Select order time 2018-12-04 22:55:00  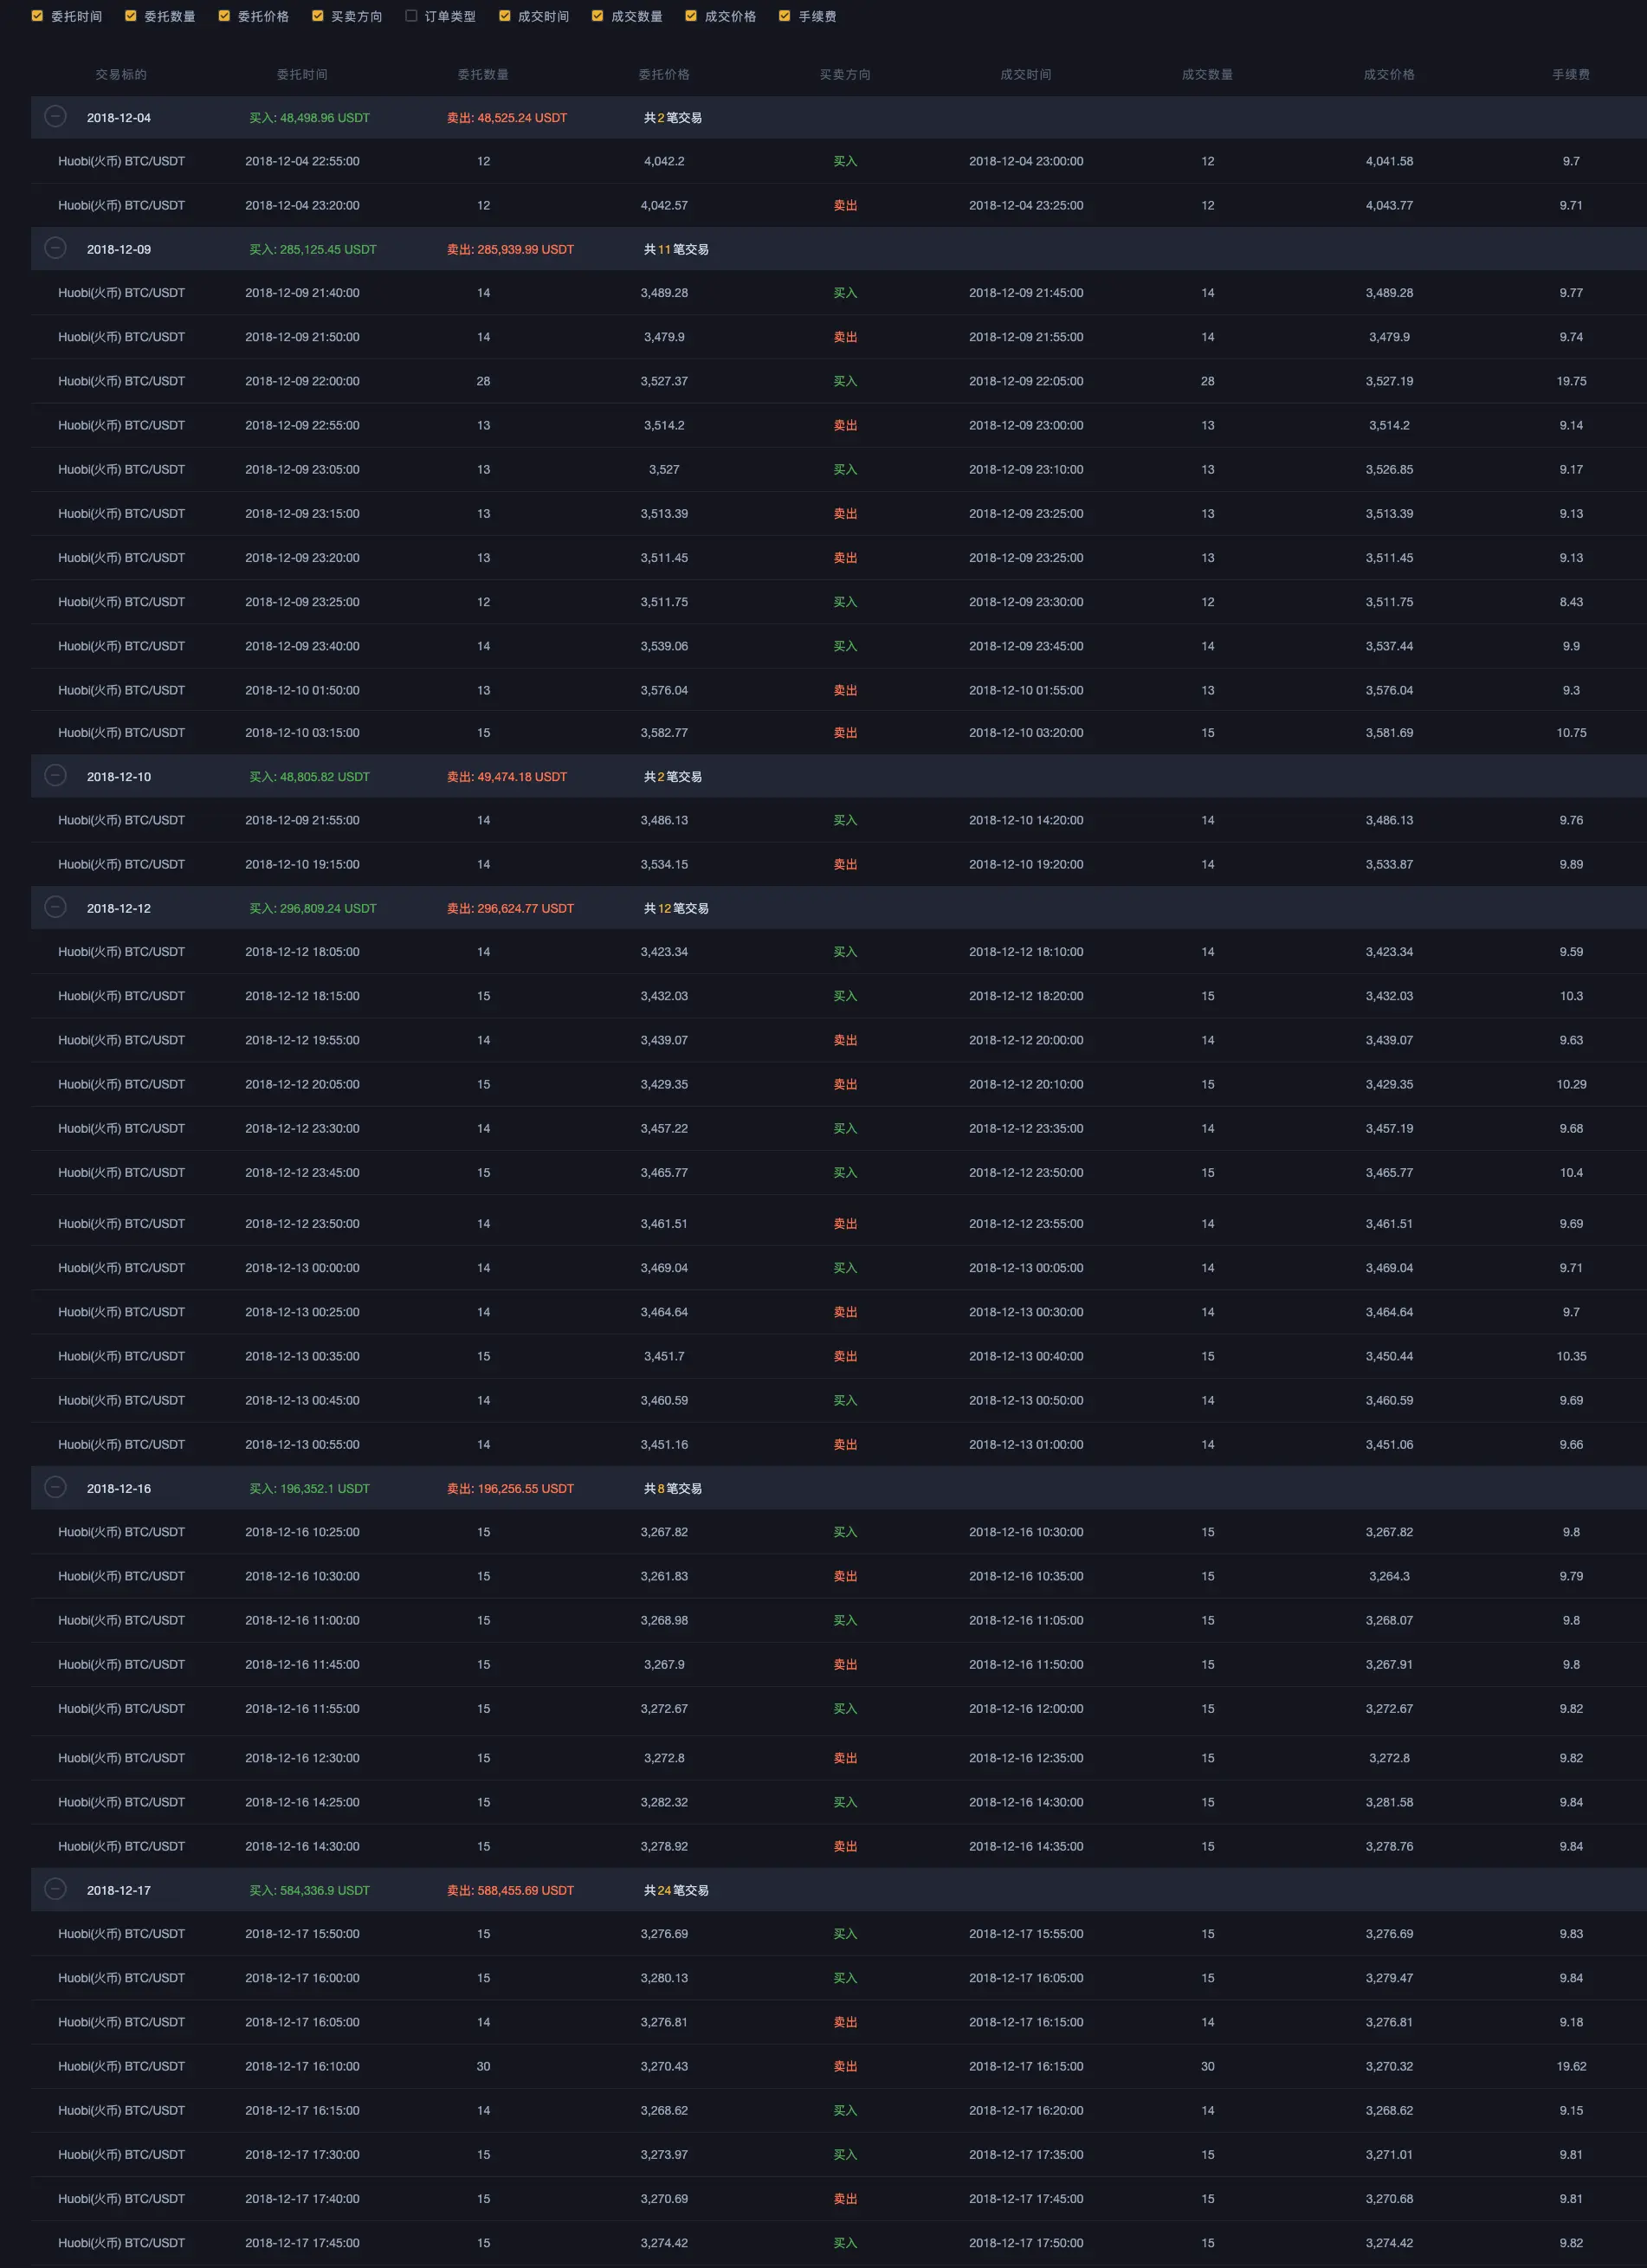(x=302, y=162)
